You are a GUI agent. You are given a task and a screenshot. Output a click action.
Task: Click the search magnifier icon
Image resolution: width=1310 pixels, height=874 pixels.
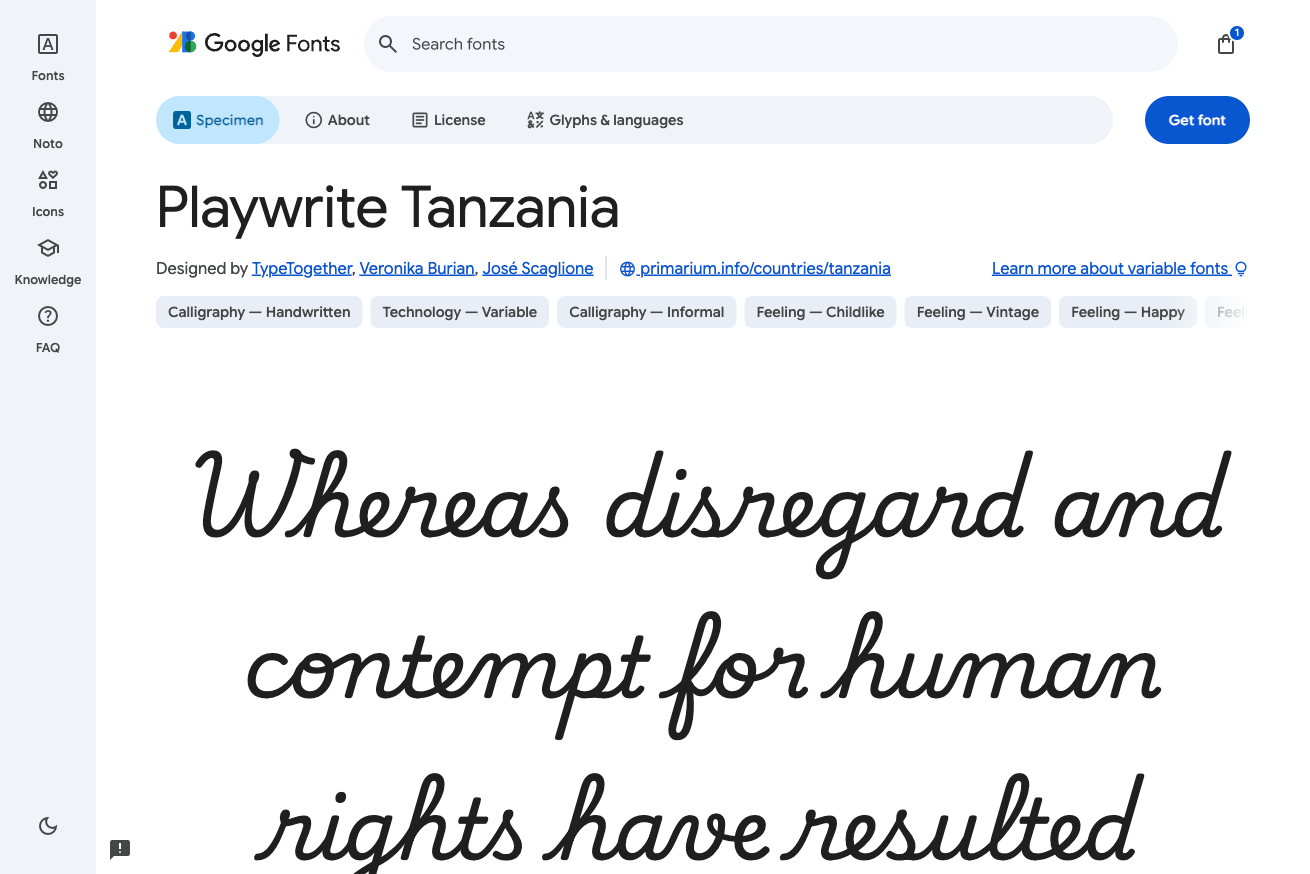(388, 44)
